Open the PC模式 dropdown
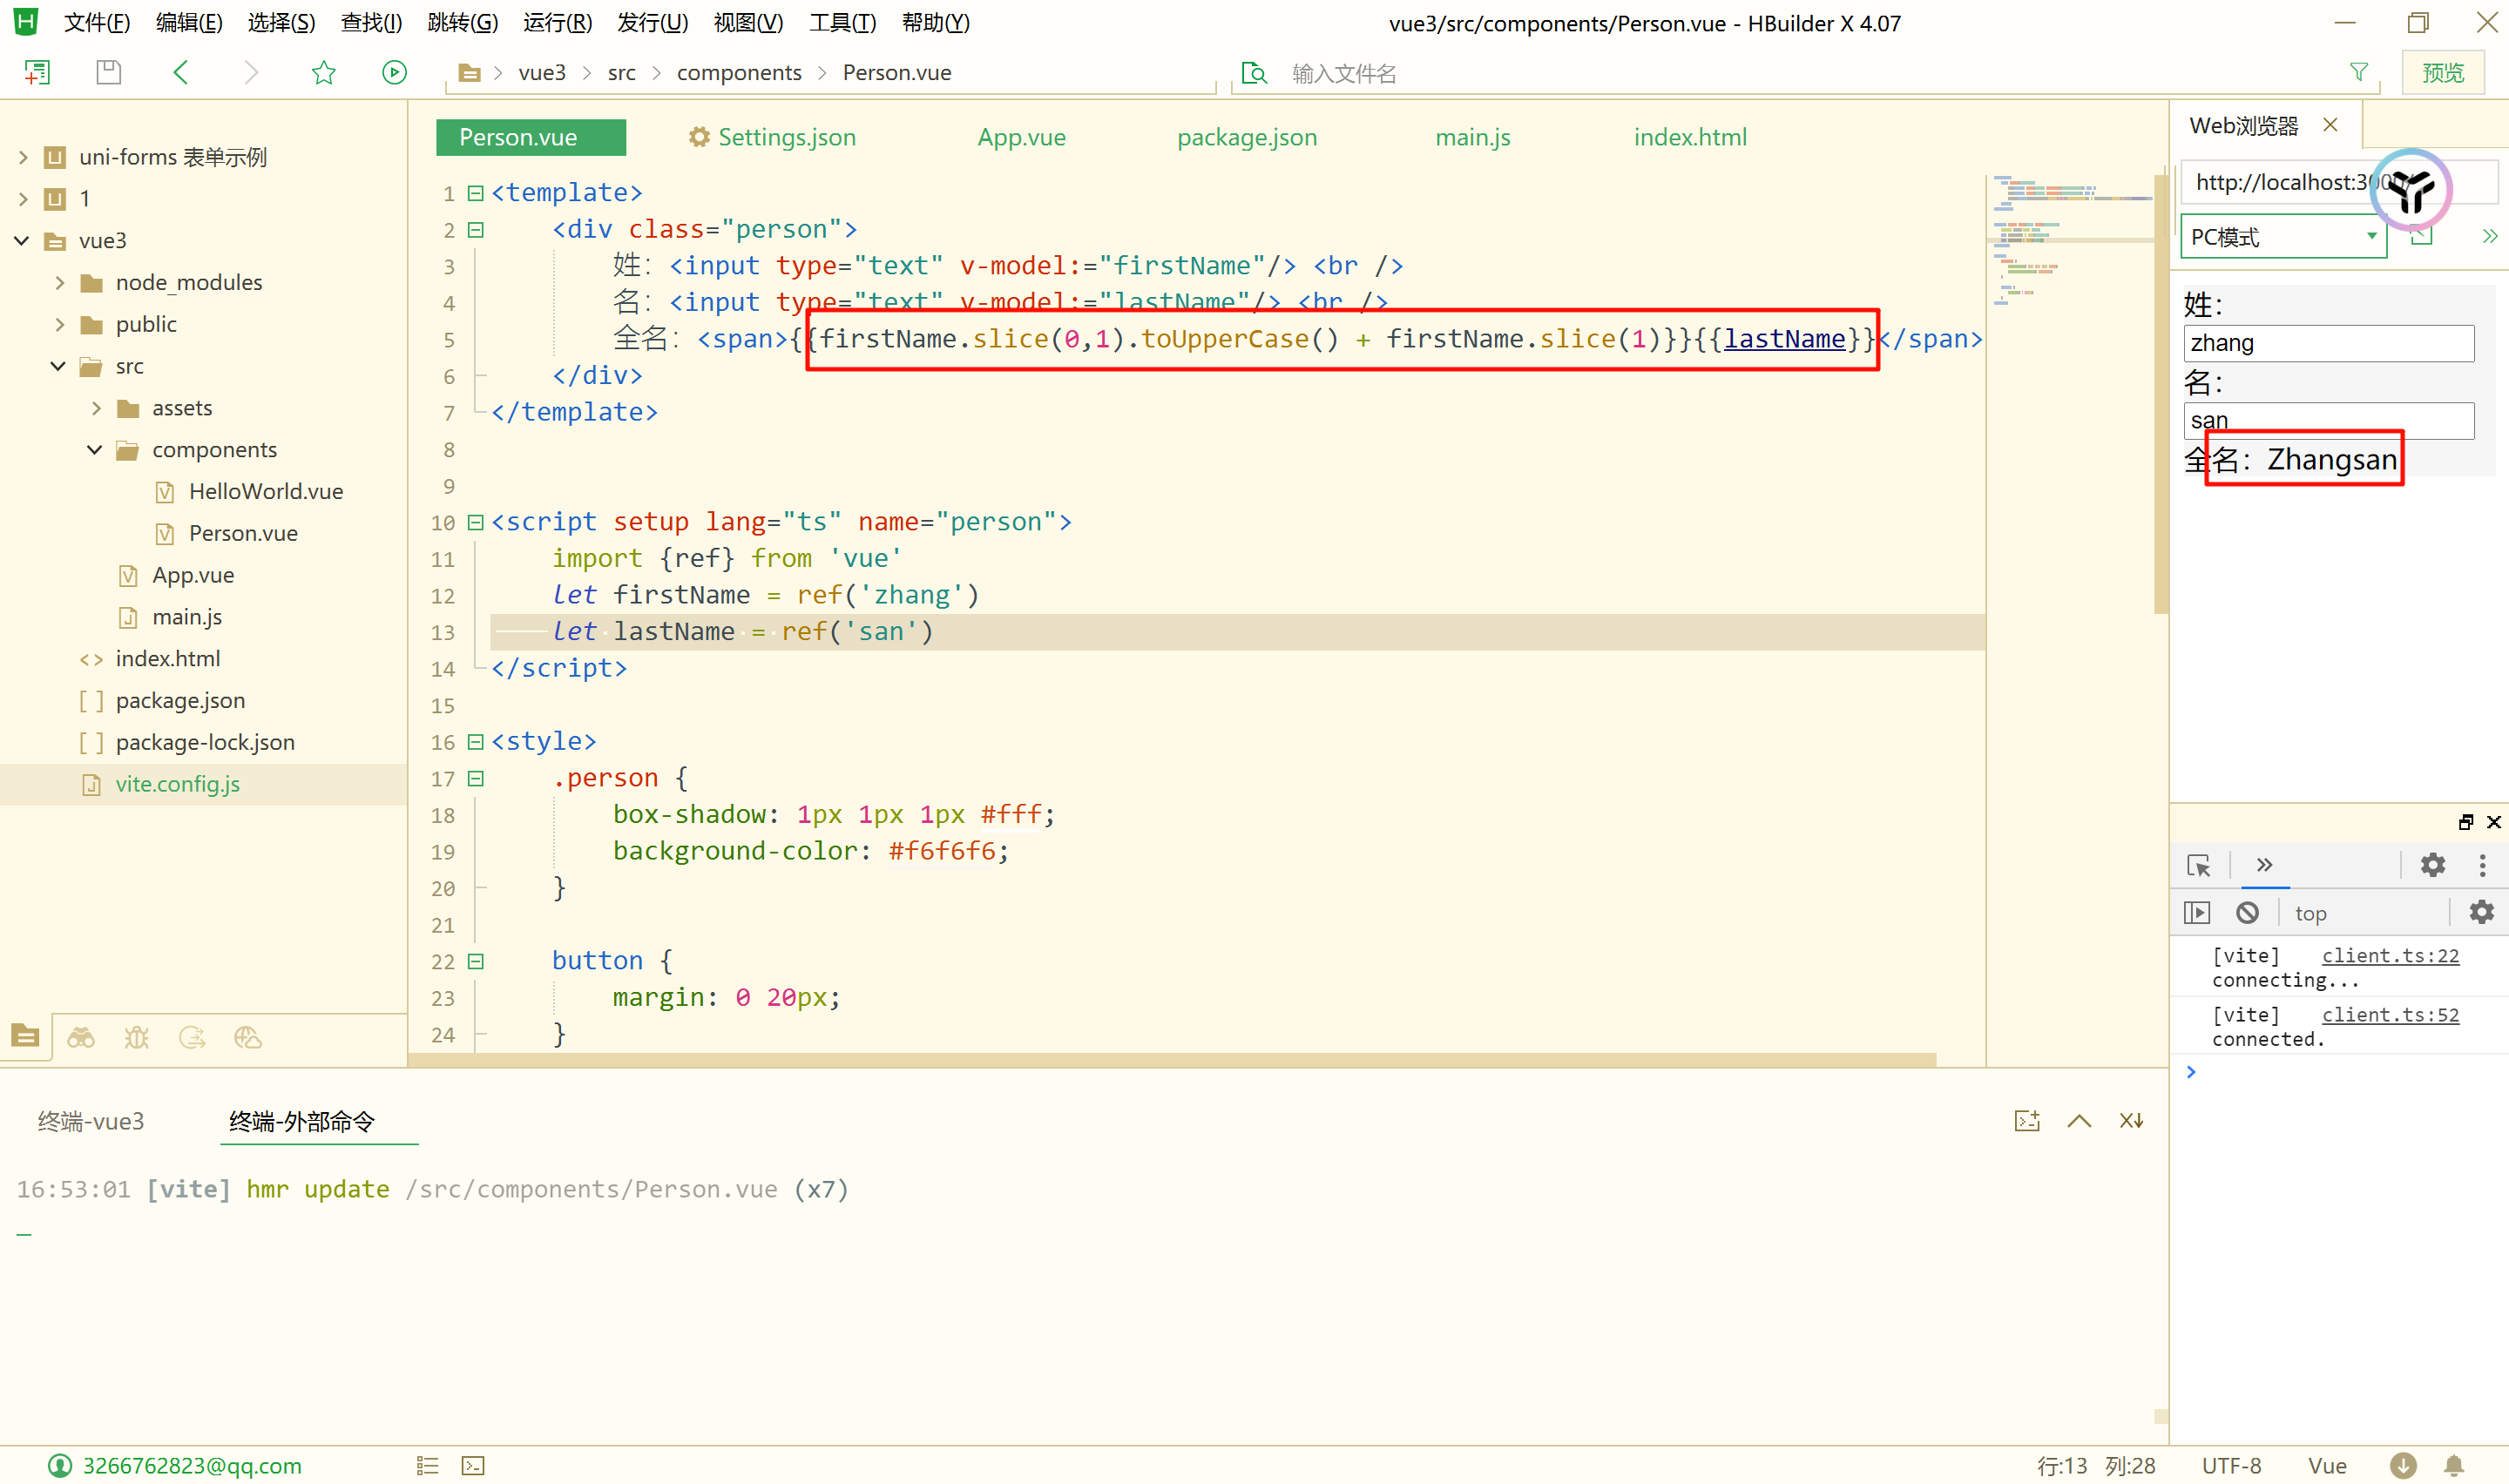The width and height of the screenshot is (2509, 1484). [2283, 237]
